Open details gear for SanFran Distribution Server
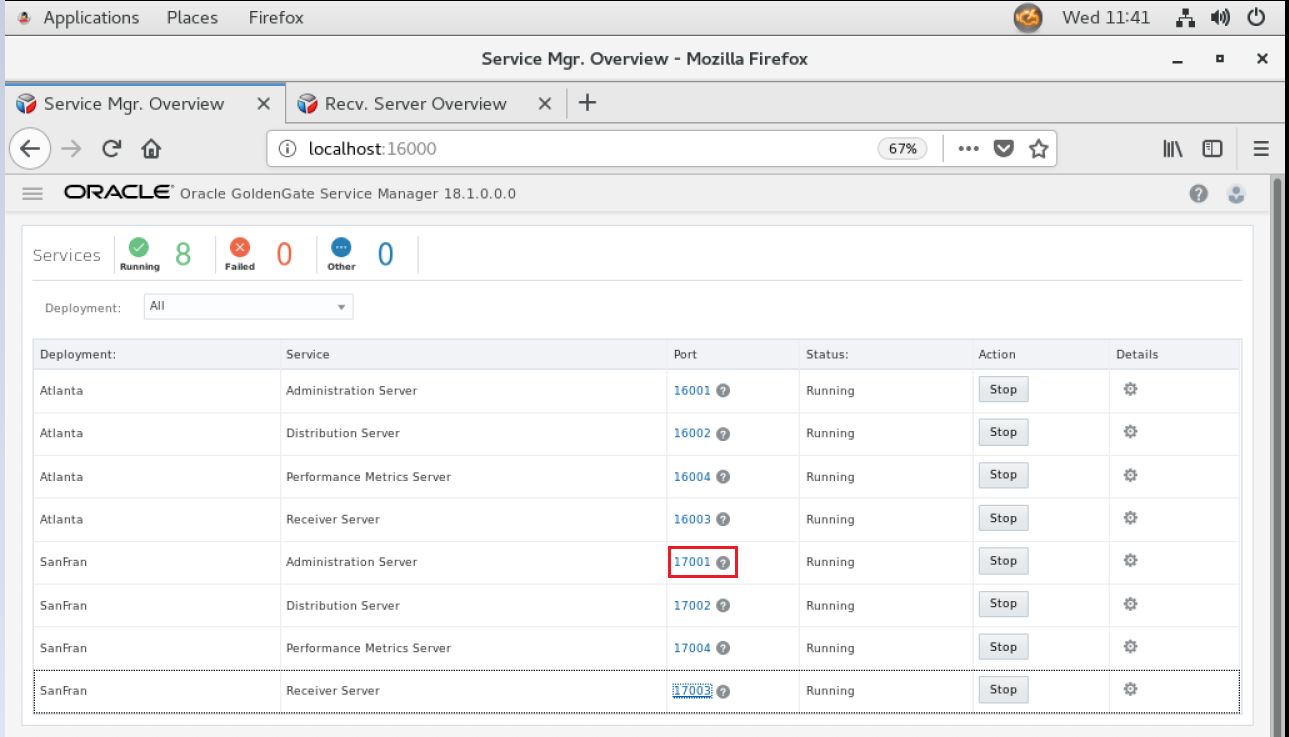 coord(1131,604)
